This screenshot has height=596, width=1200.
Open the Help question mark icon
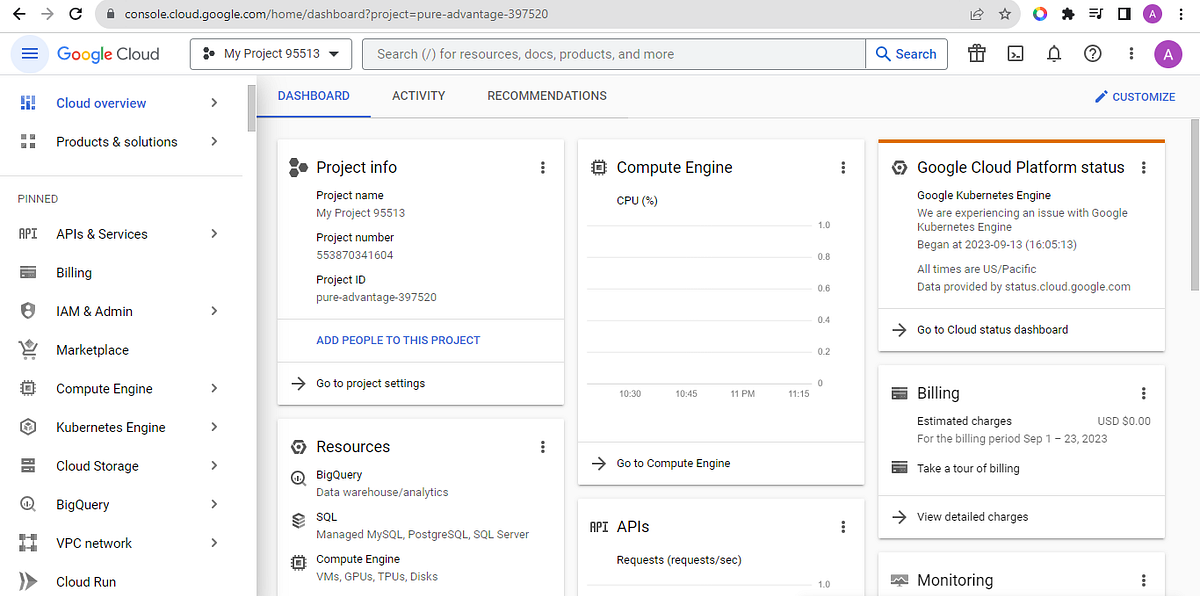click(1092, 53)
